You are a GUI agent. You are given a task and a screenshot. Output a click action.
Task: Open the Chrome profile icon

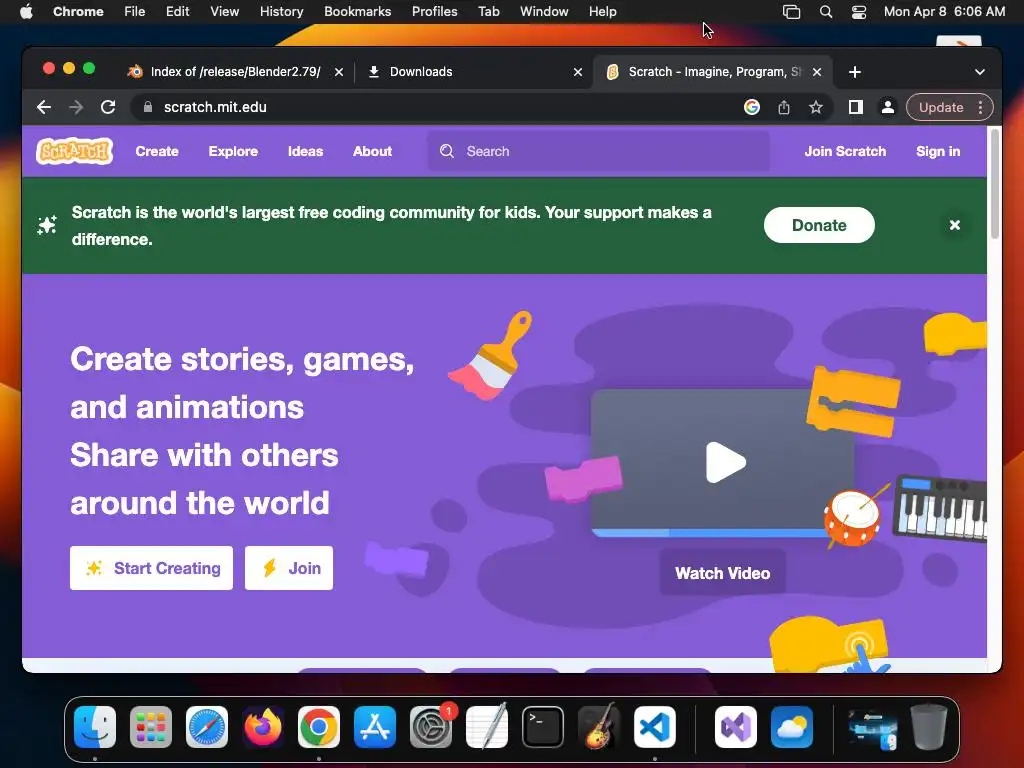pos(888,107)
